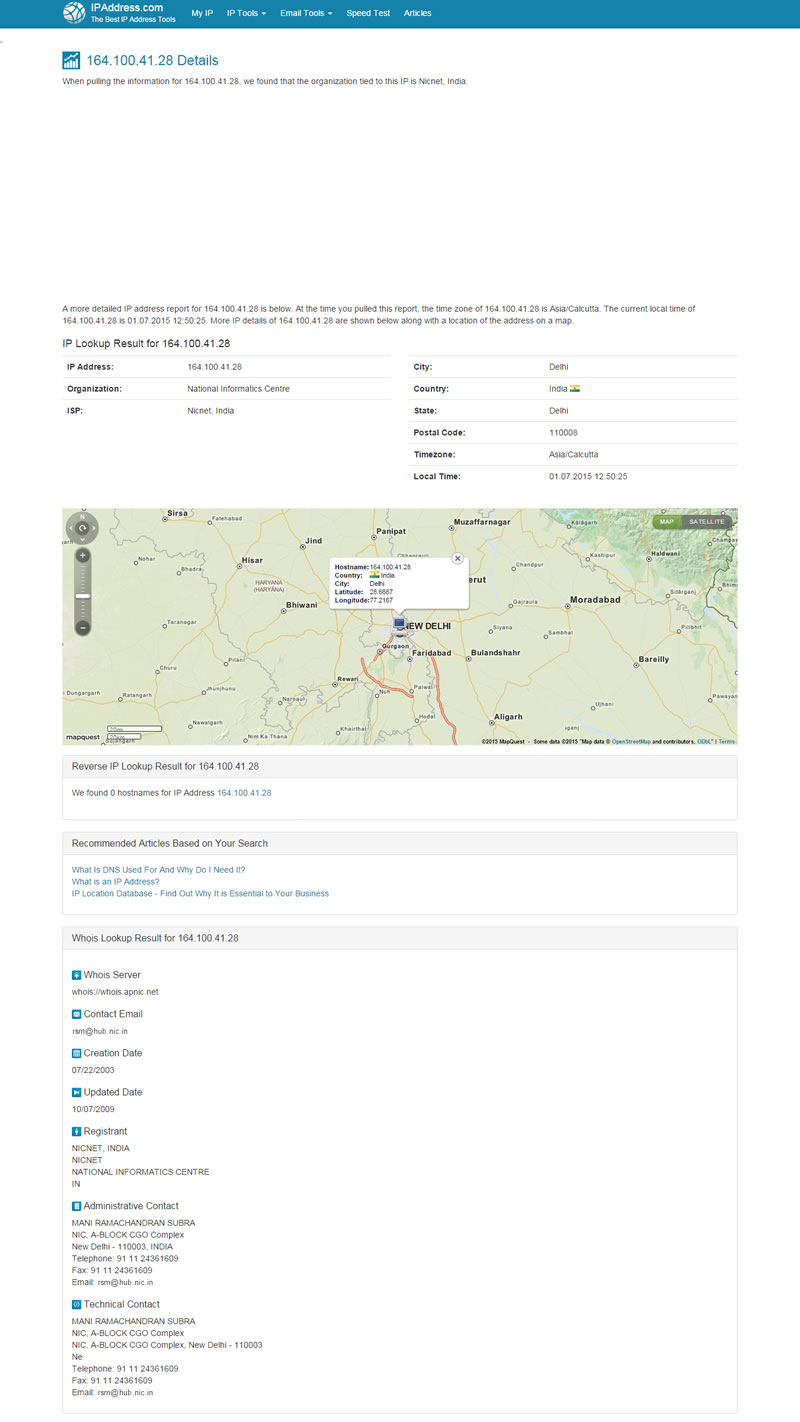Open the Articles nav link
The image size is (800, 1422).
(x=418, y=13)
